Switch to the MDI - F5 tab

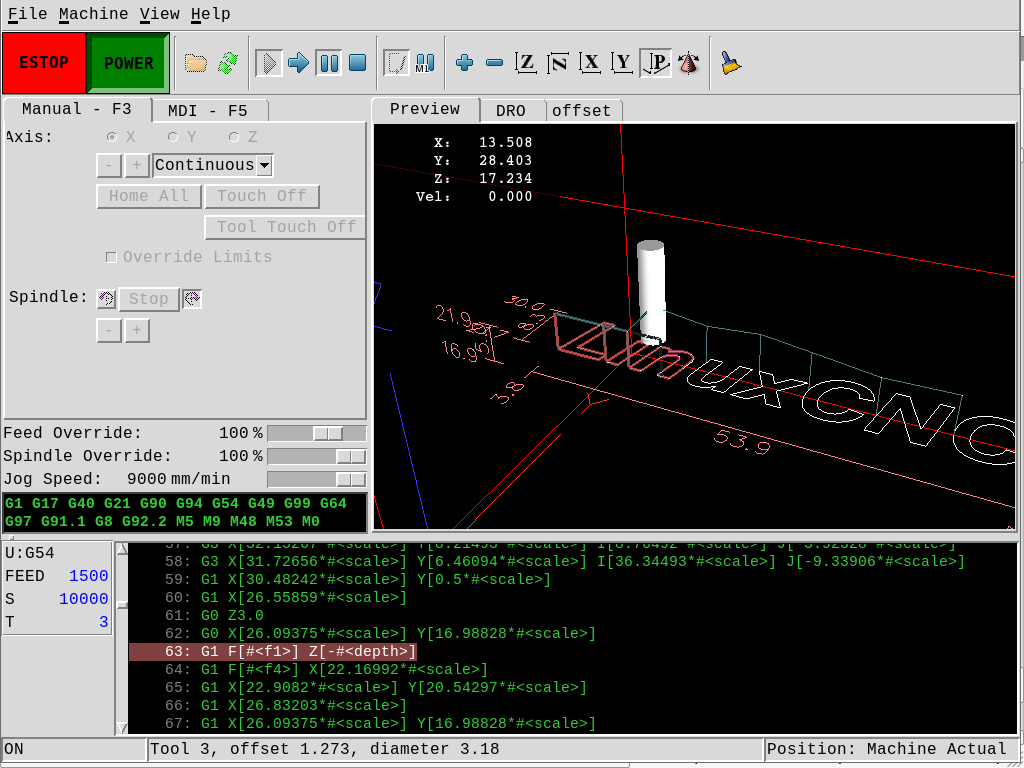click(209, 111)
